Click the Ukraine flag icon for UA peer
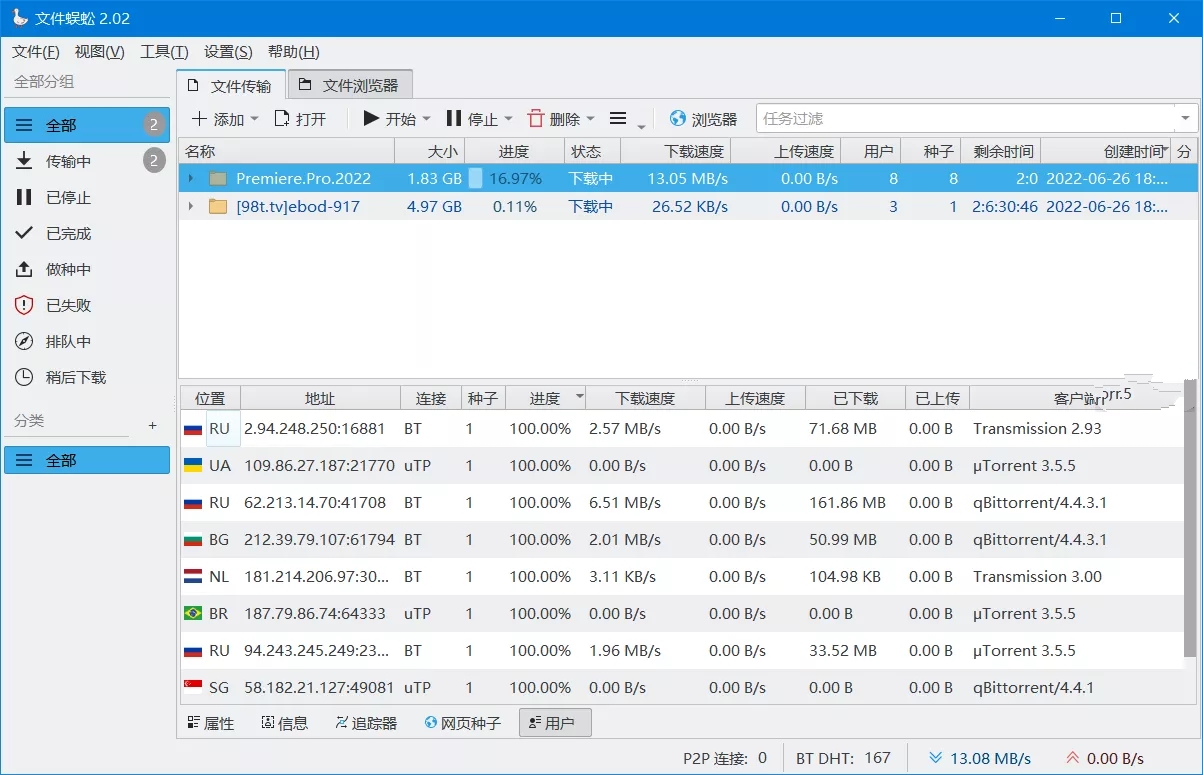Viewport: 1203px width, 775px height. pyautogui.click(x=193, y=466)
